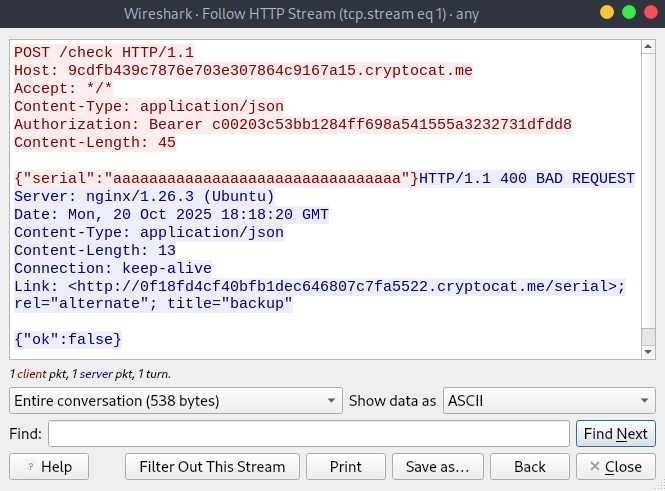Click the yellow minimize window button
Image resolution: width=665 pixels, height=491 pixels.
607,12
